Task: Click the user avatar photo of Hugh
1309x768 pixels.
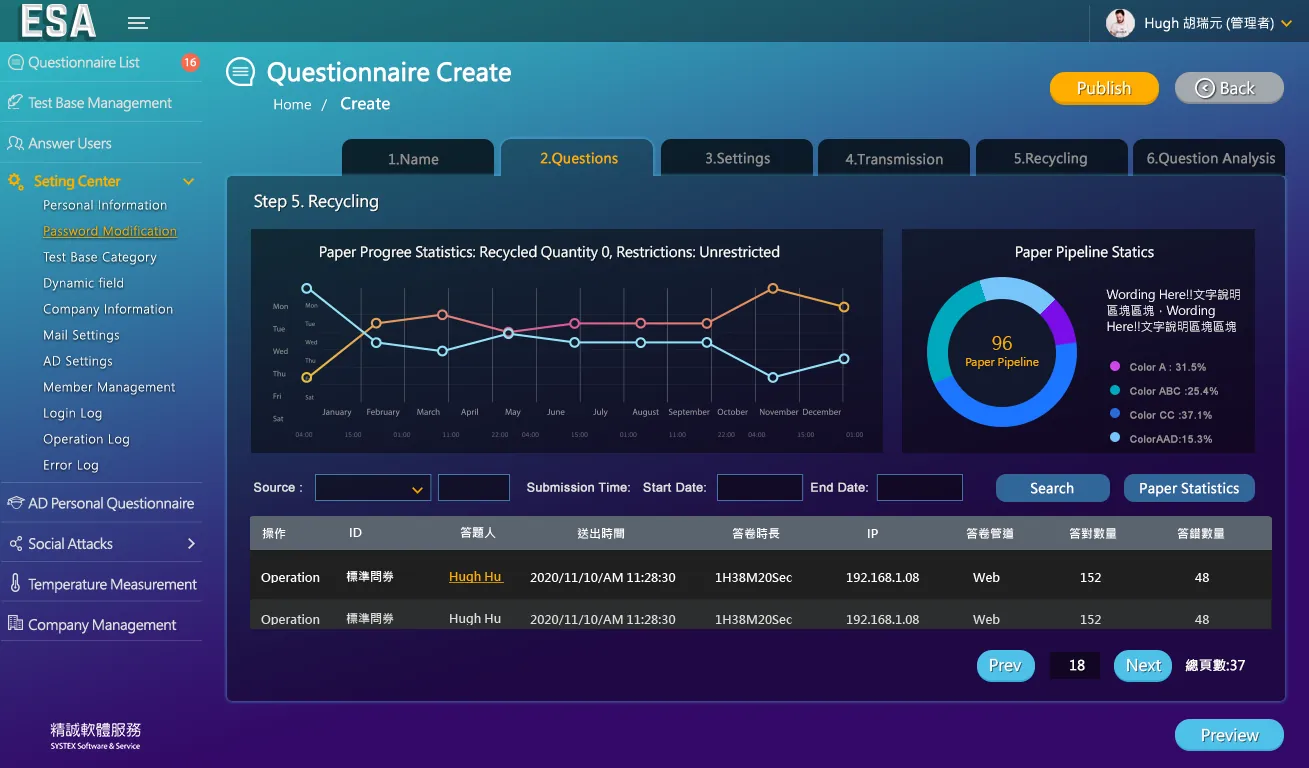Action: (1120, 23)
